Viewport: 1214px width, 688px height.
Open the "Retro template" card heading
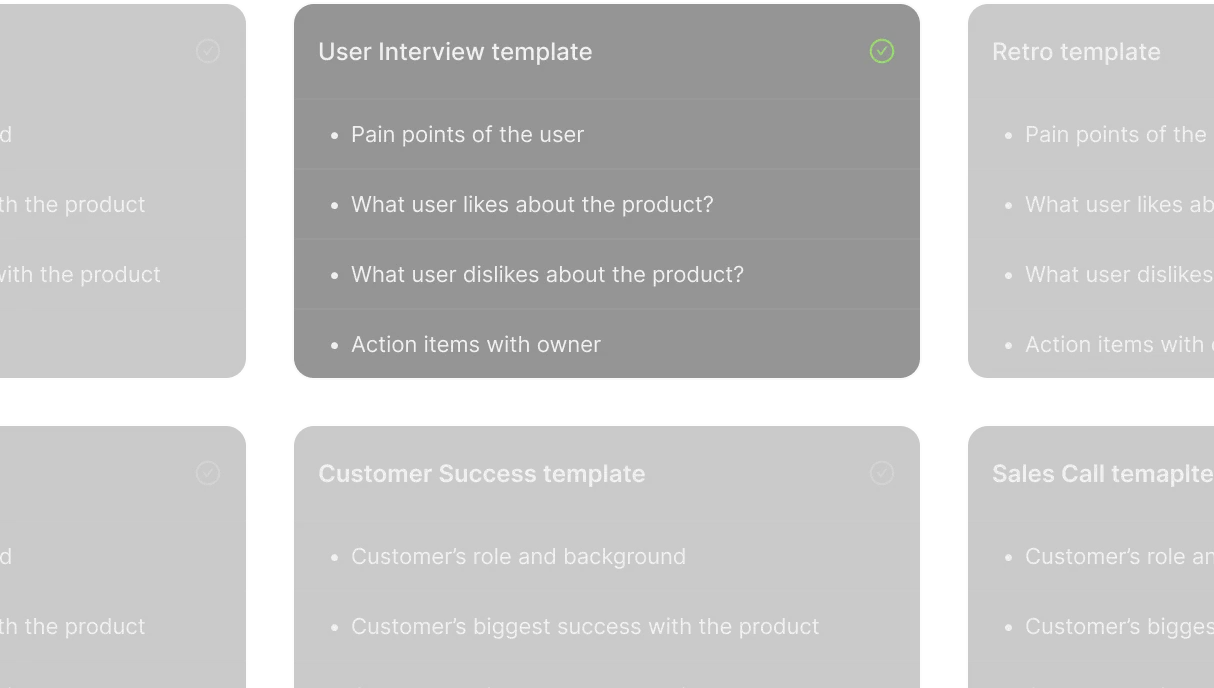click(x=1076, y=52)
